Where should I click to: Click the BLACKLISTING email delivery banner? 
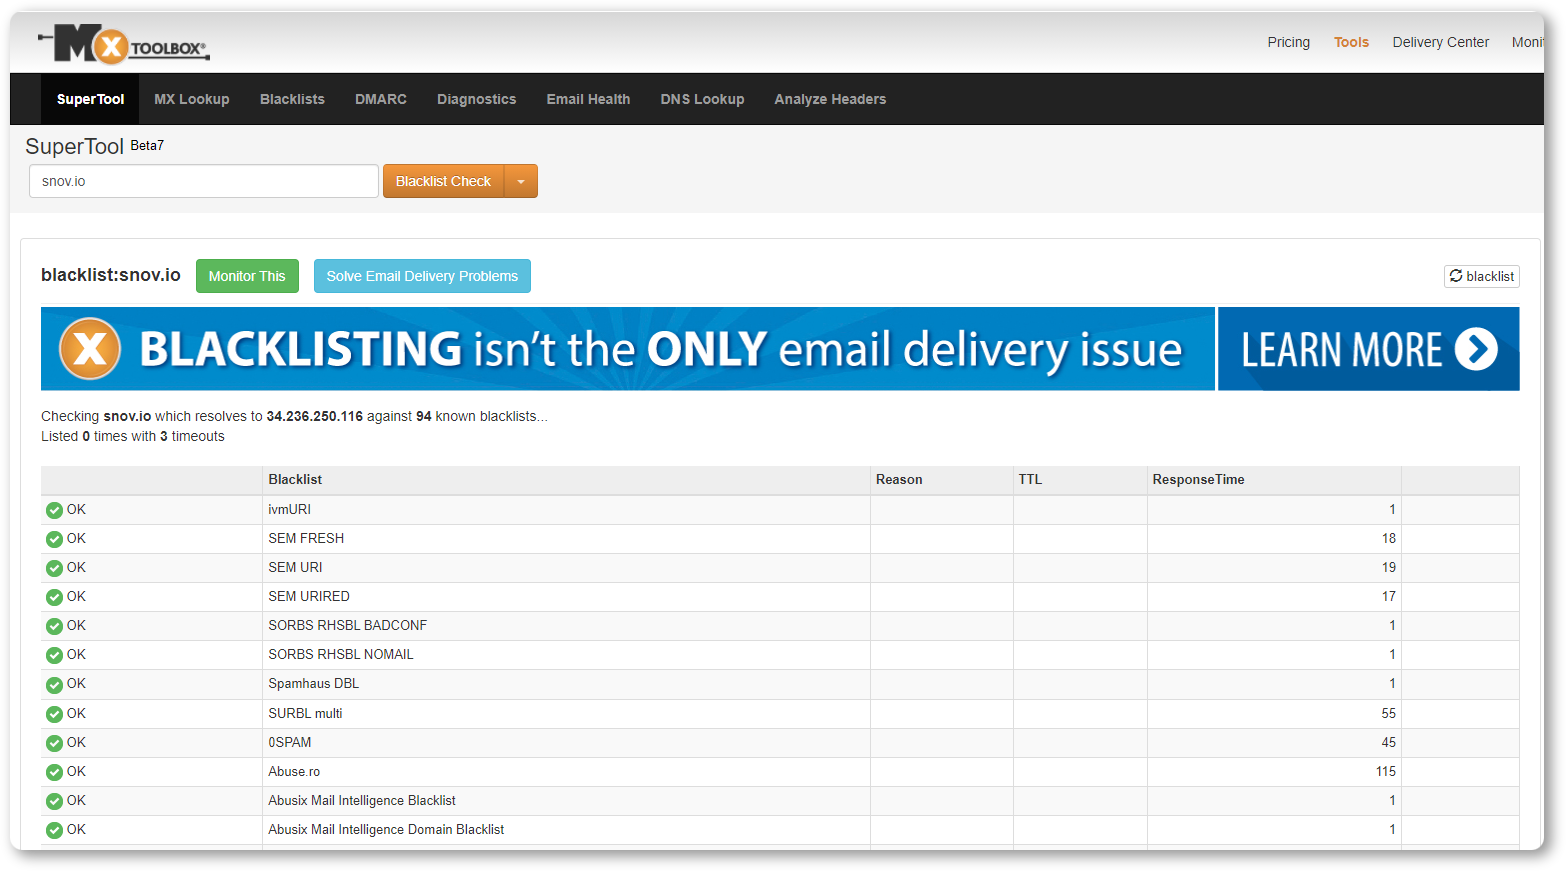click(628, 349)
